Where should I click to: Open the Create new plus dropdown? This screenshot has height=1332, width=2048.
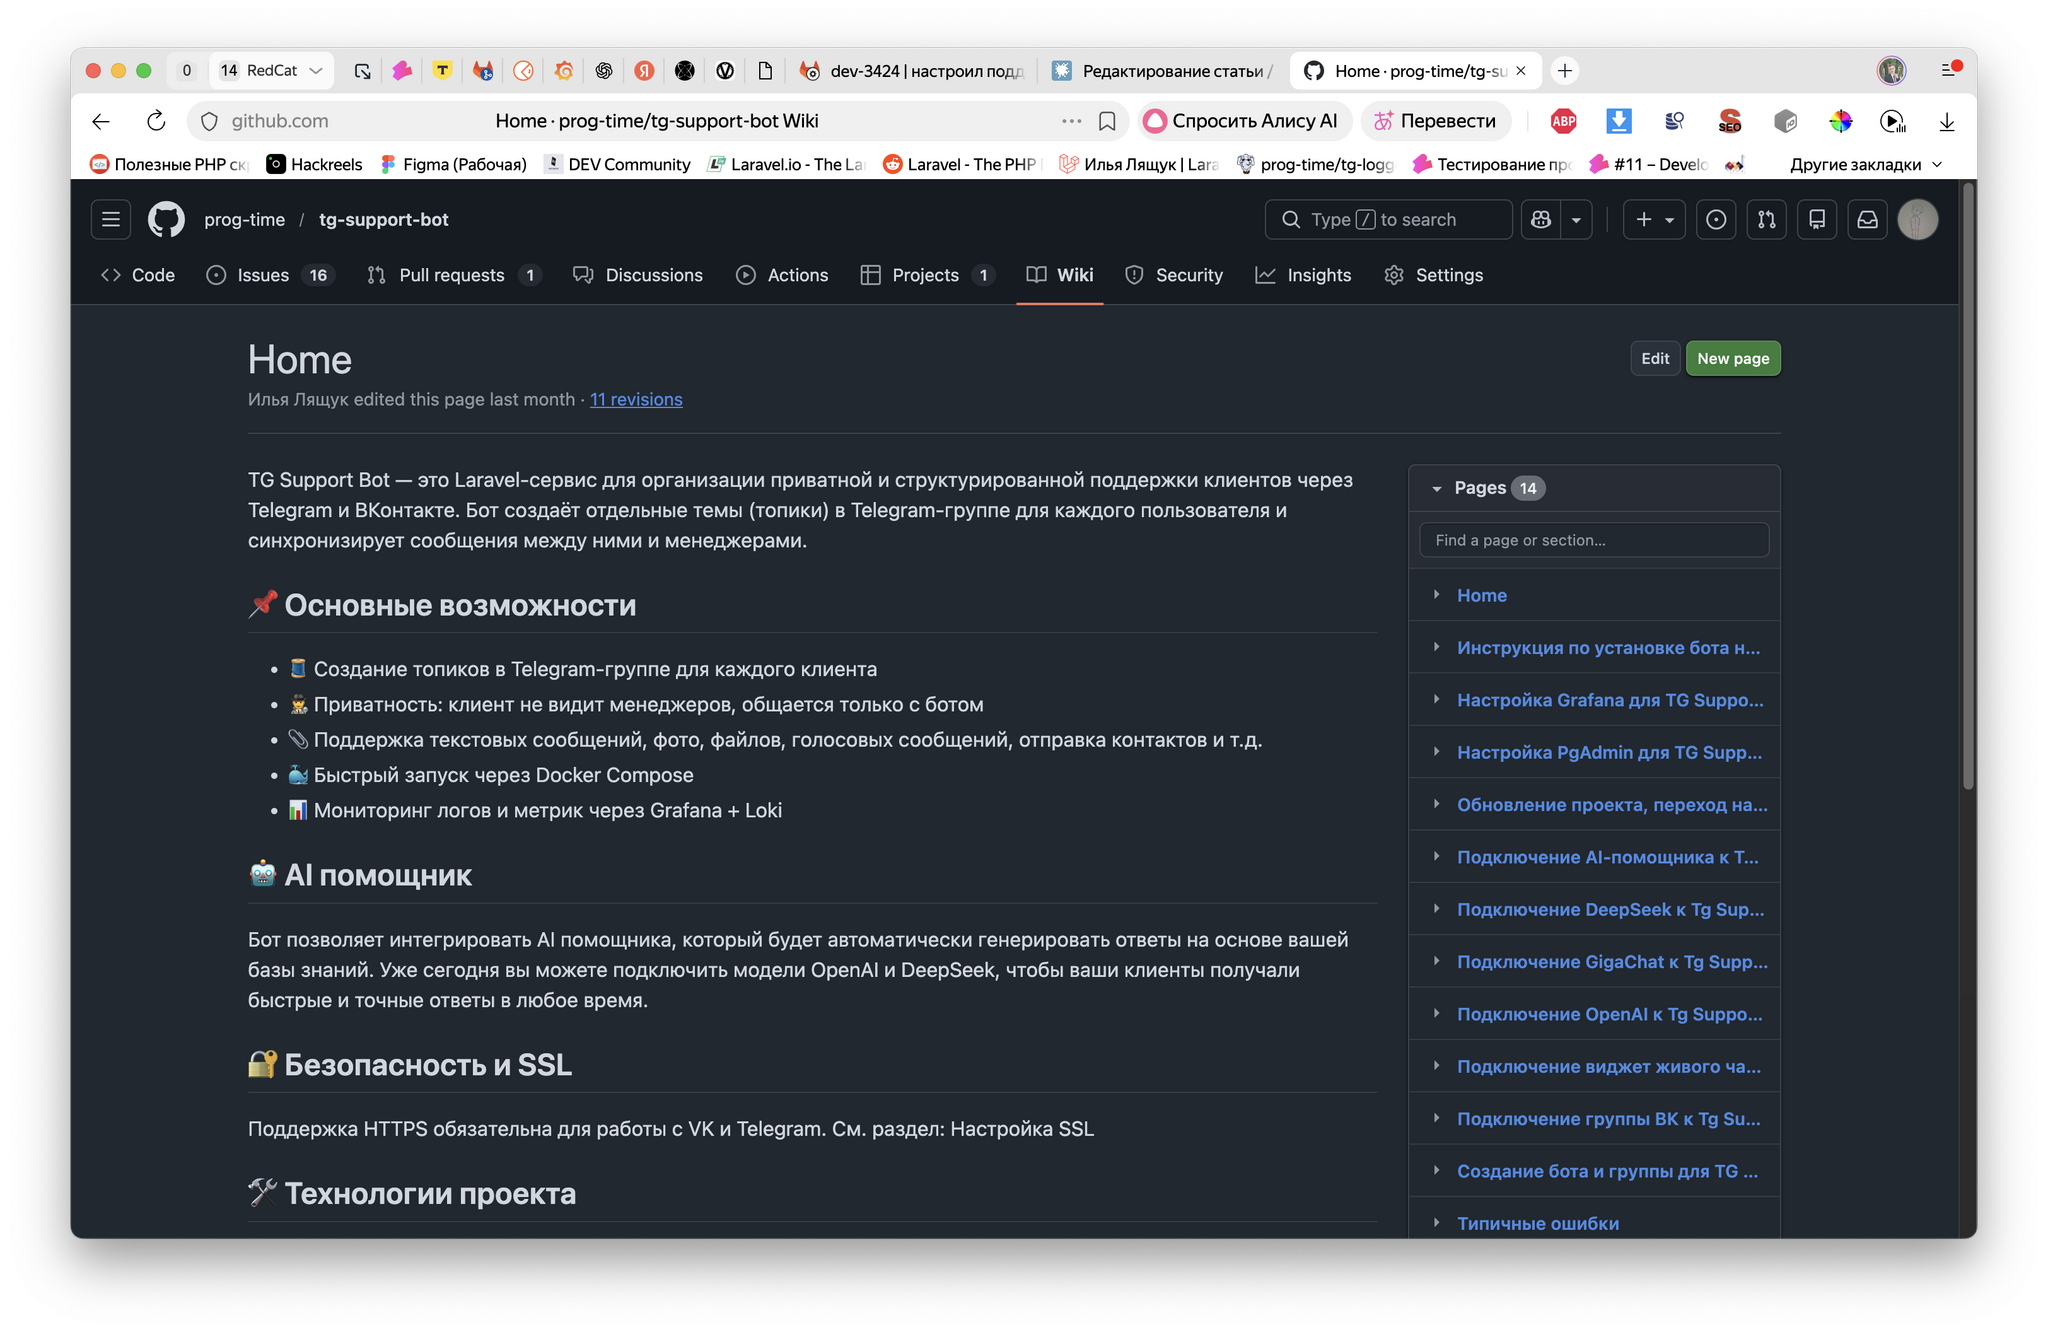pyautogui.click(x=1654, y=220)
